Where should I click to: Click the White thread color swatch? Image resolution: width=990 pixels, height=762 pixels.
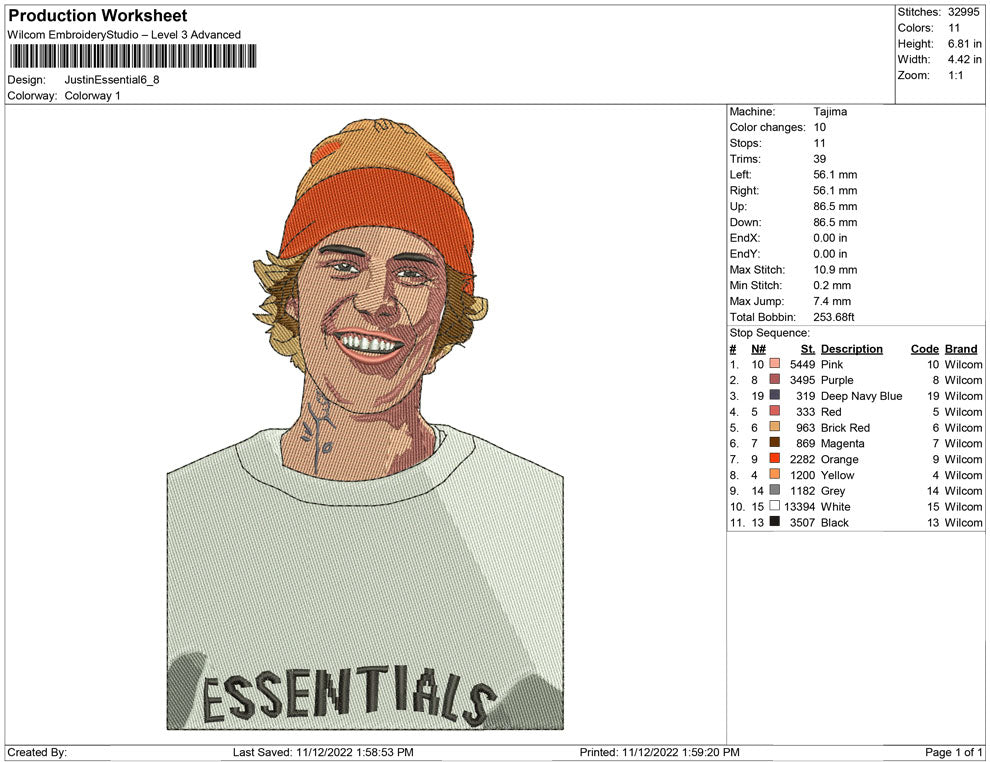(775, 506)
